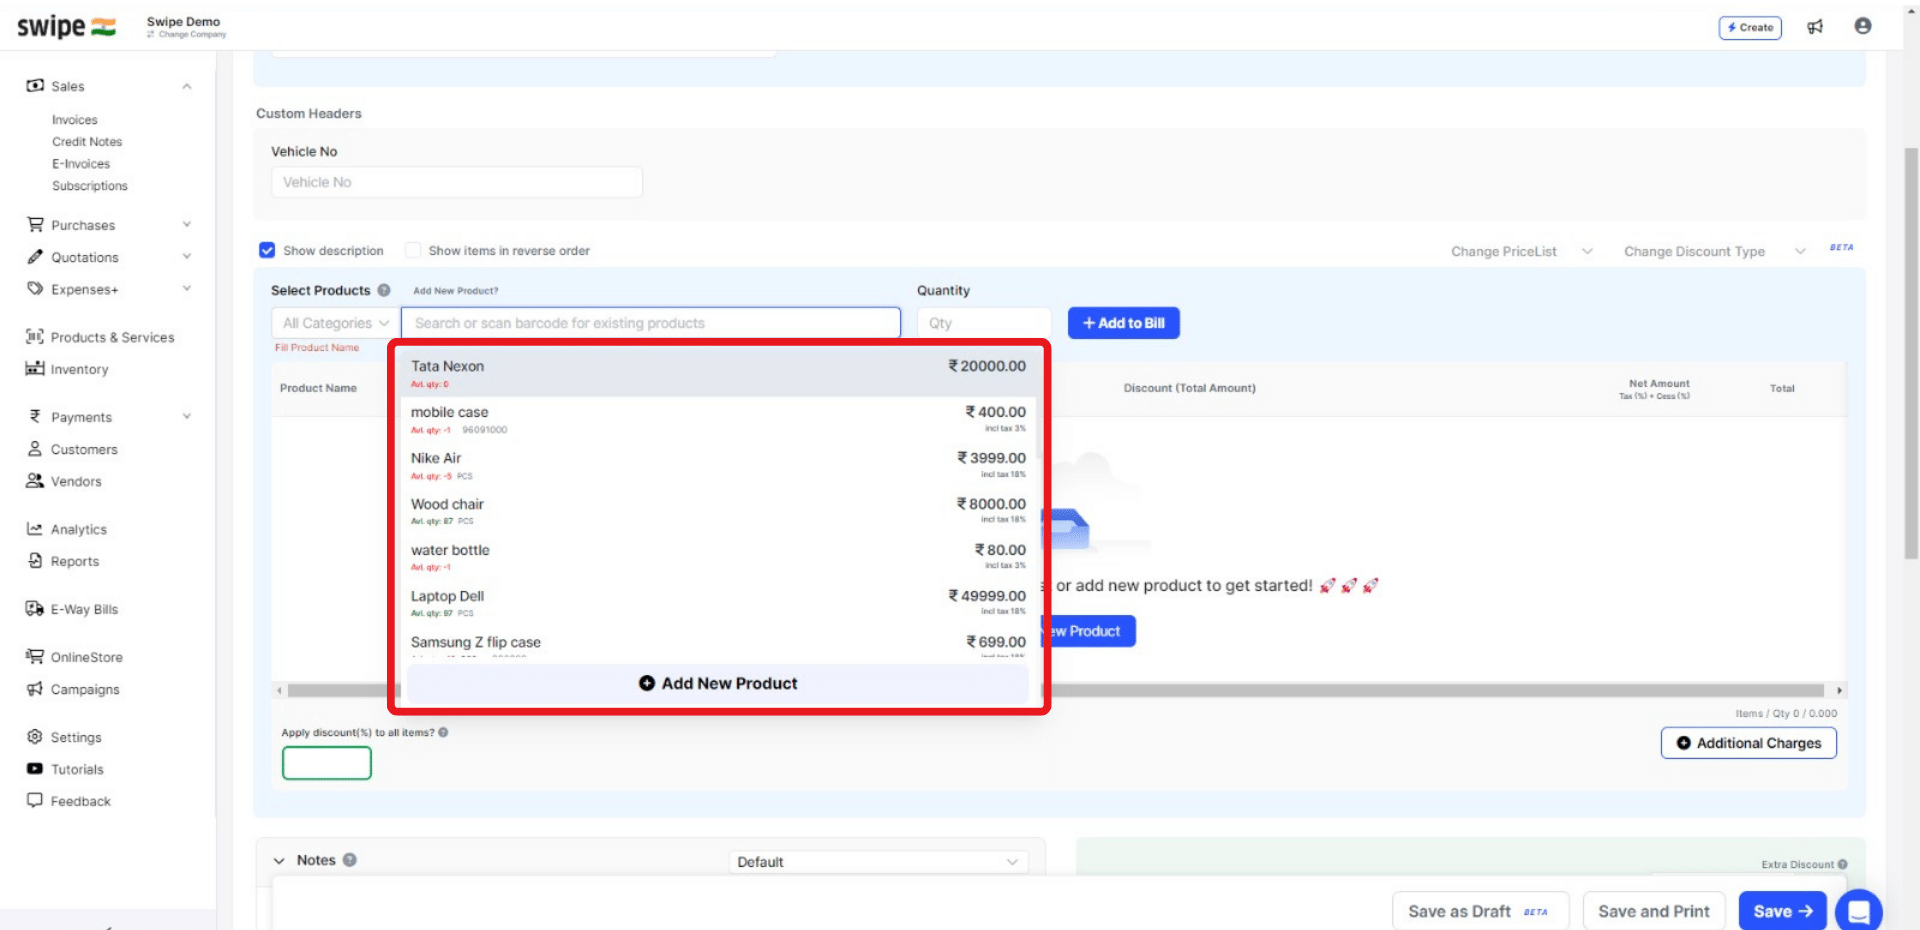Click the Add New Product button
The height and width of the screenshot is (930, 1920).
[716, 683]
